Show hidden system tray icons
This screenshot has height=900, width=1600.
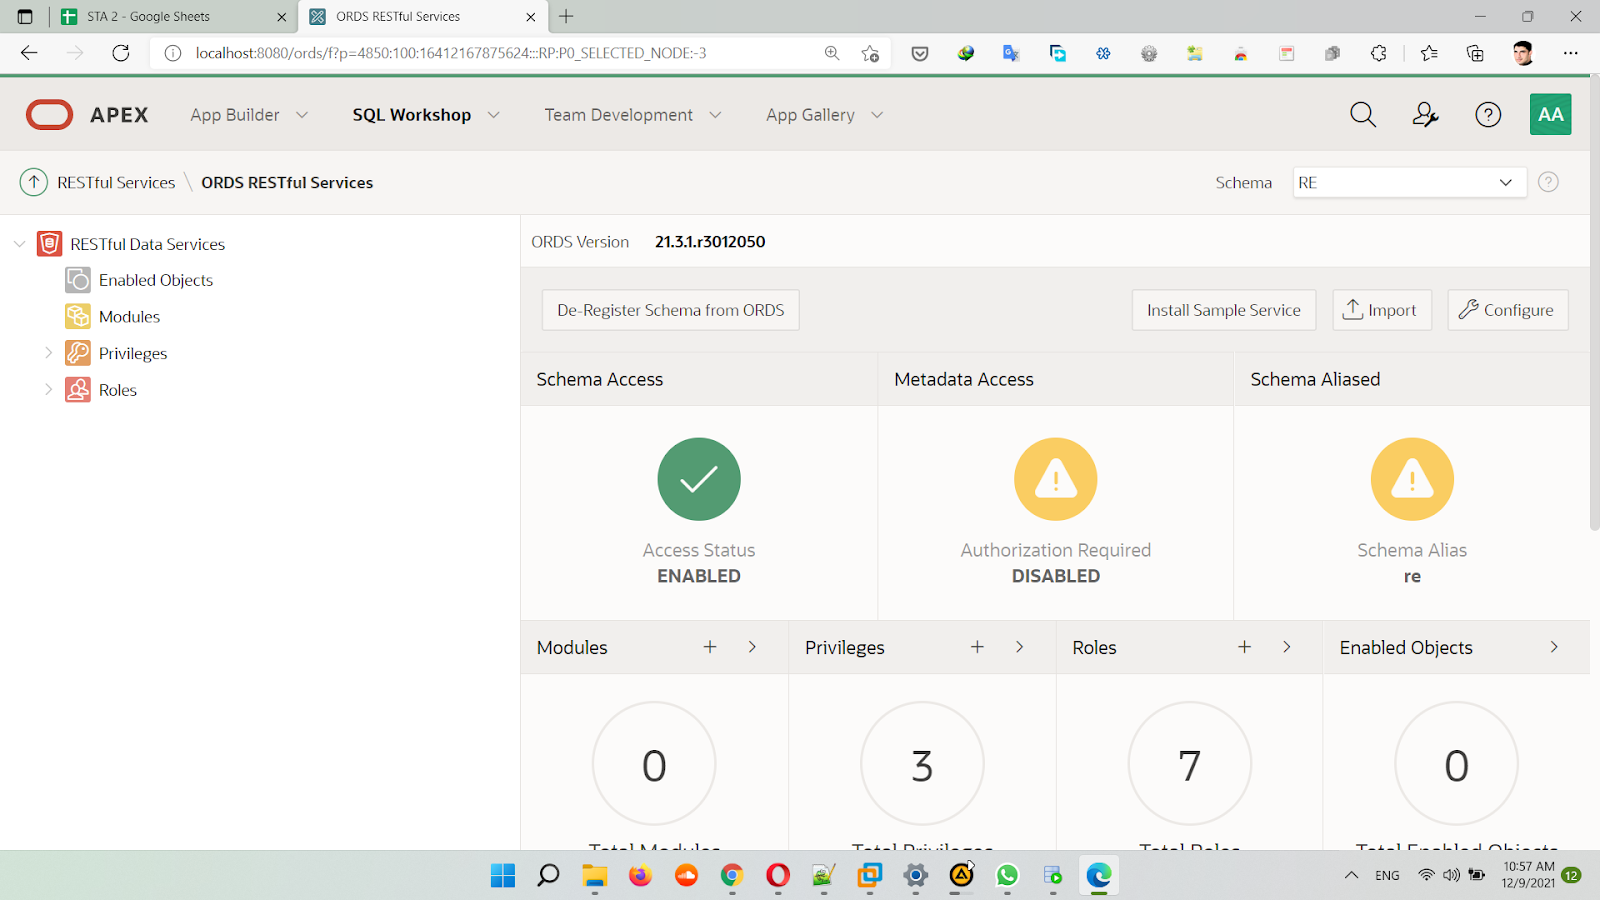pos(1351,875)
